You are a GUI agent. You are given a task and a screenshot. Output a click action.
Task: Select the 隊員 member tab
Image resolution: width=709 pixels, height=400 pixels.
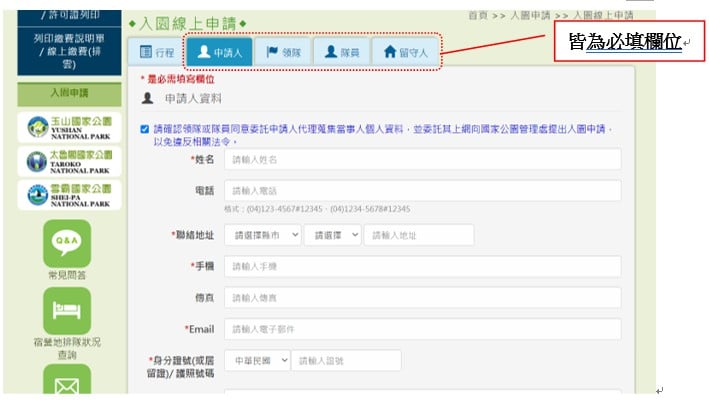342,52
